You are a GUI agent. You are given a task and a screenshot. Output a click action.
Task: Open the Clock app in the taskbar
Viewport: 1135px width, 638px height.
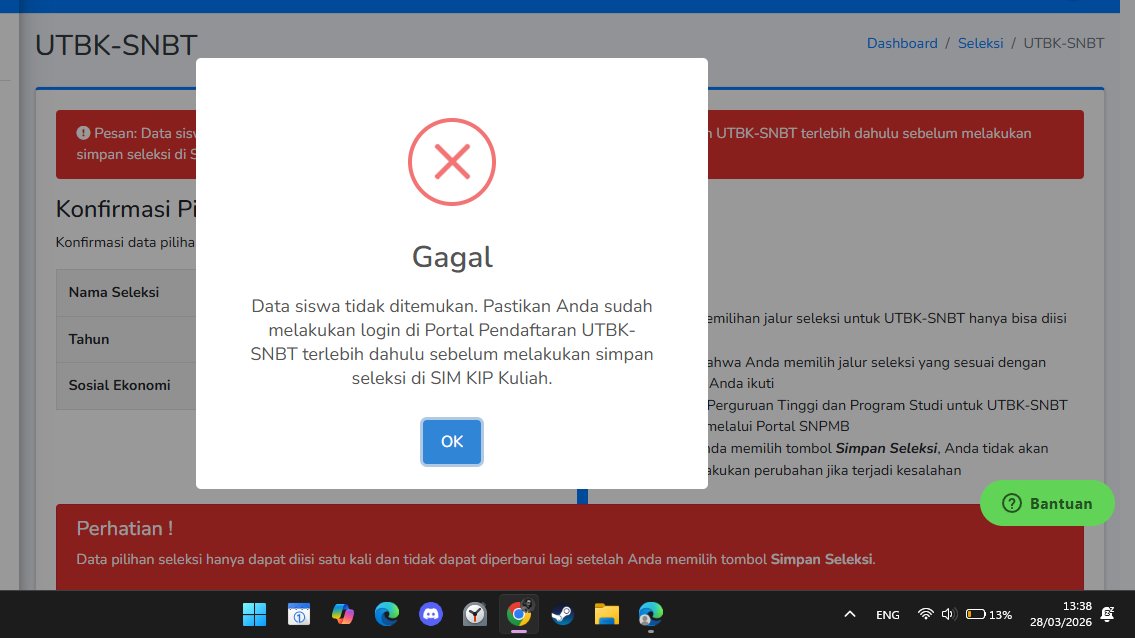point(474,614)
